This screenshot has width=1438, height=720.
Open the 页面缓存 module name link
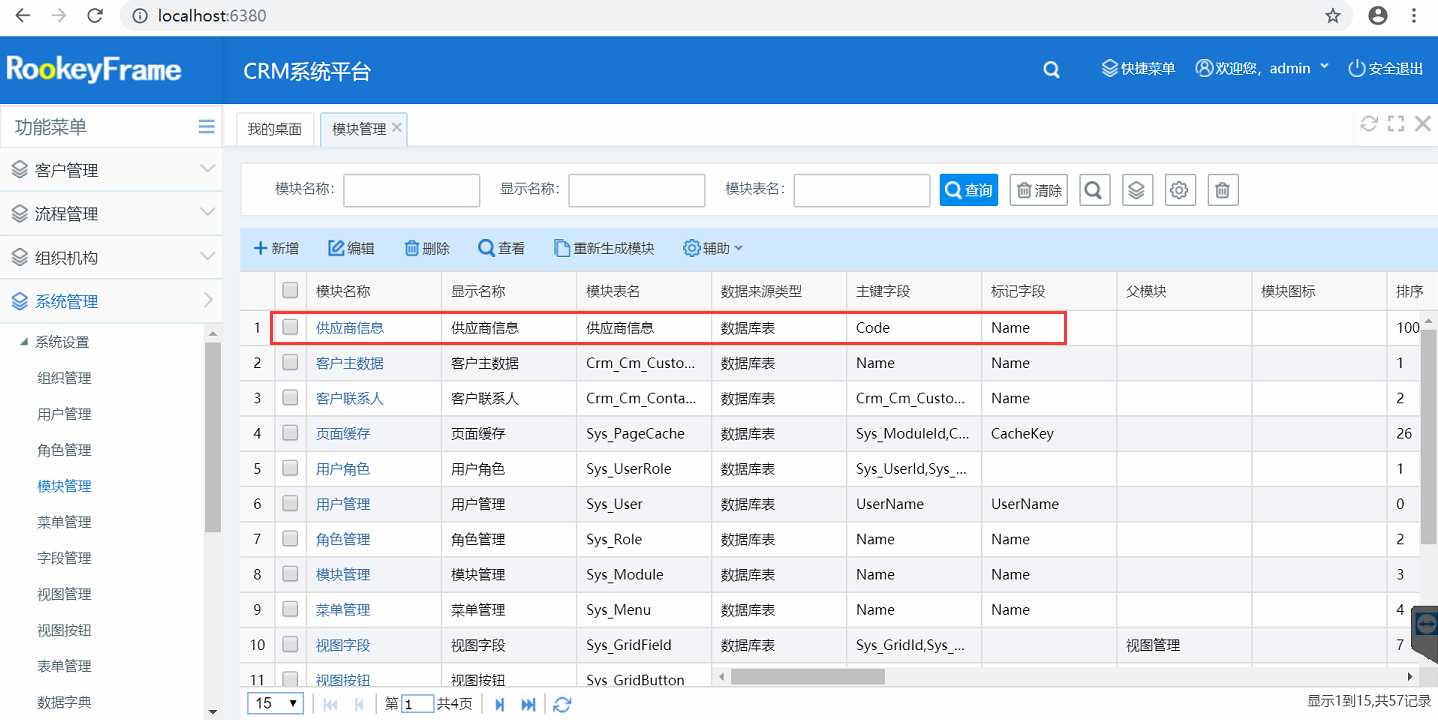pyautogui.click(x=343, y=433)
